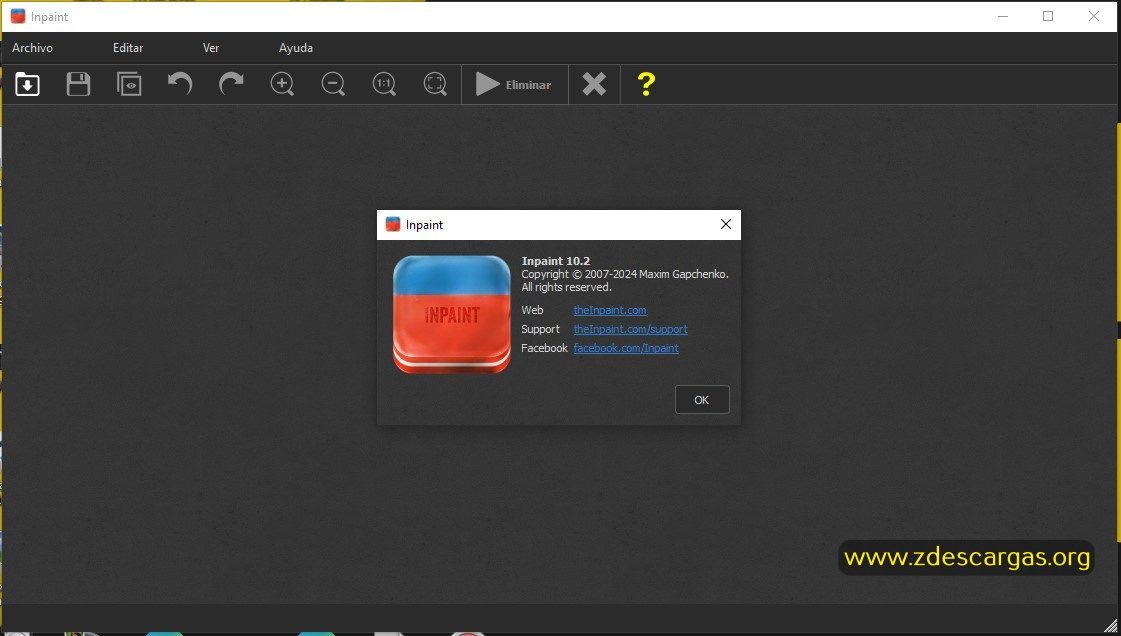Zoom out with the minus magnifier
1121x636 pixels.
[333, 84]
